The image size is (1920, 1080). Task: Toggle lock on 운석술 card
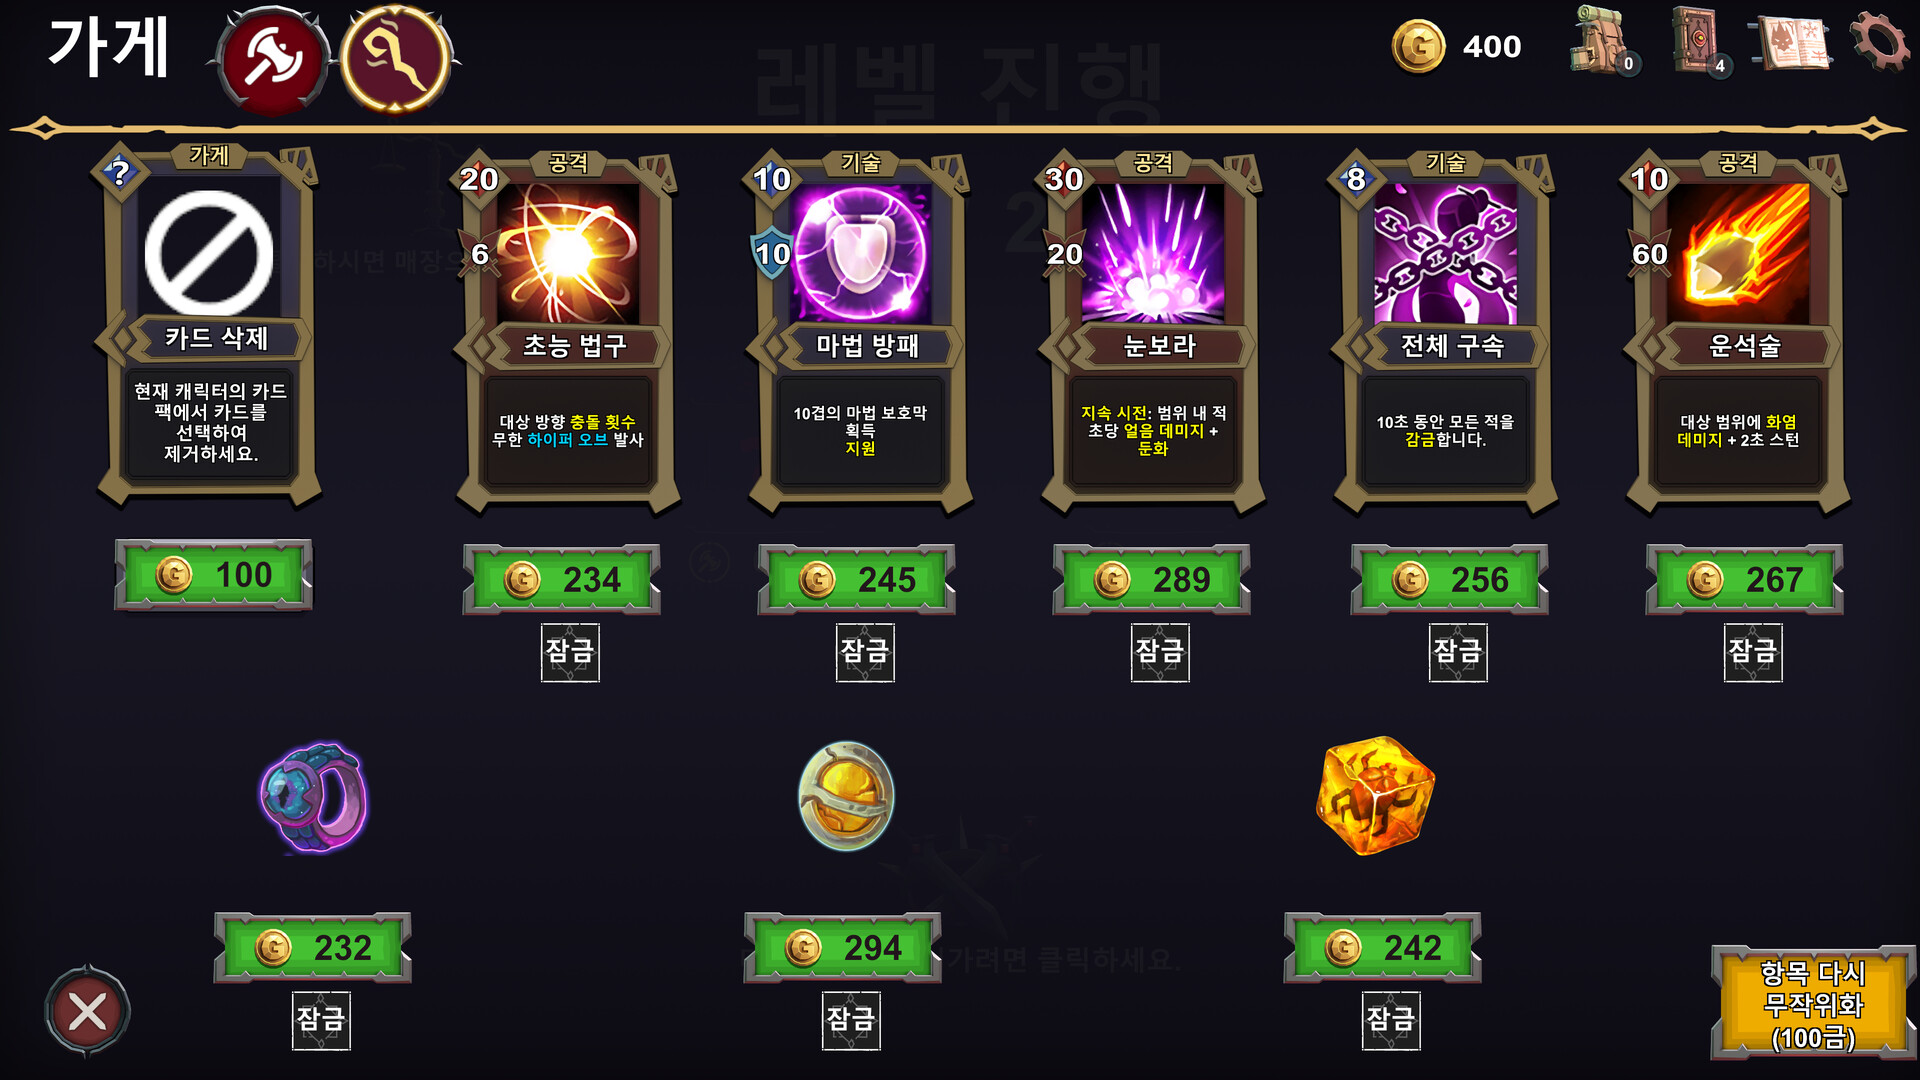click(1753, 652)
